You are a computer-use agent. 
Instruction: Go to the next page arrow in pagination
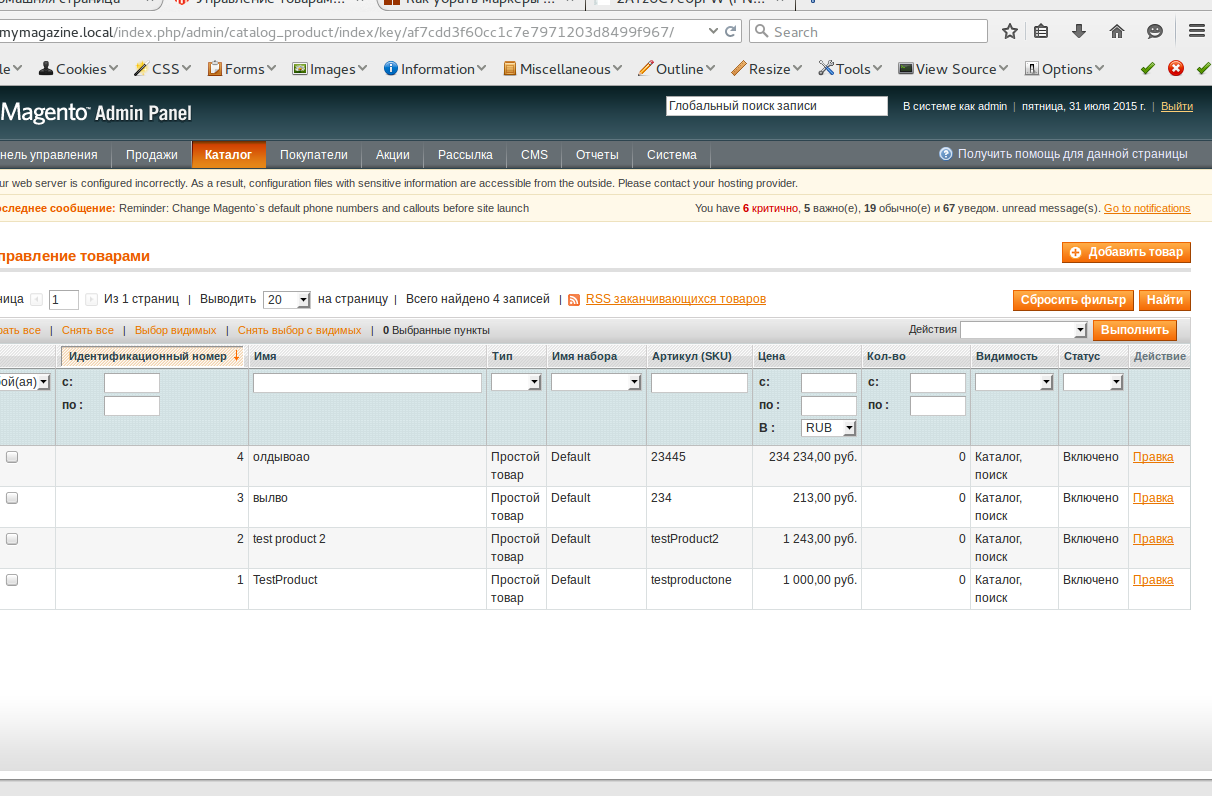click(x=91, y=299)
